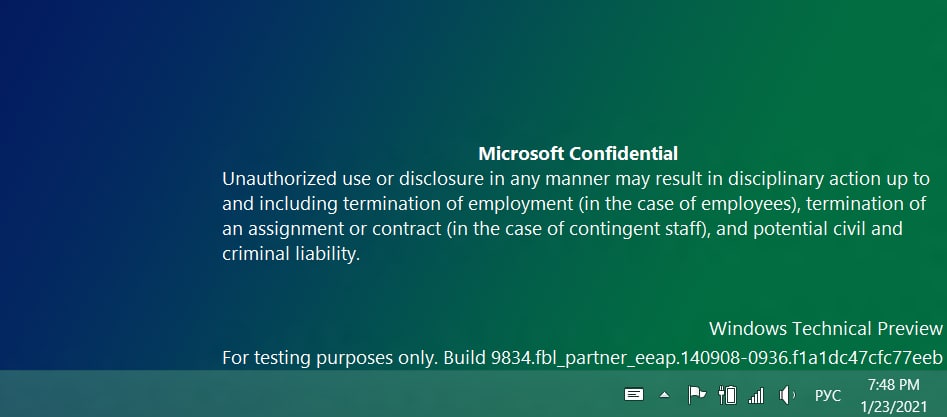The image size is (947, 417).
Task: Open the clock showing 7:48 PM
Action: [x=893, y=384]
